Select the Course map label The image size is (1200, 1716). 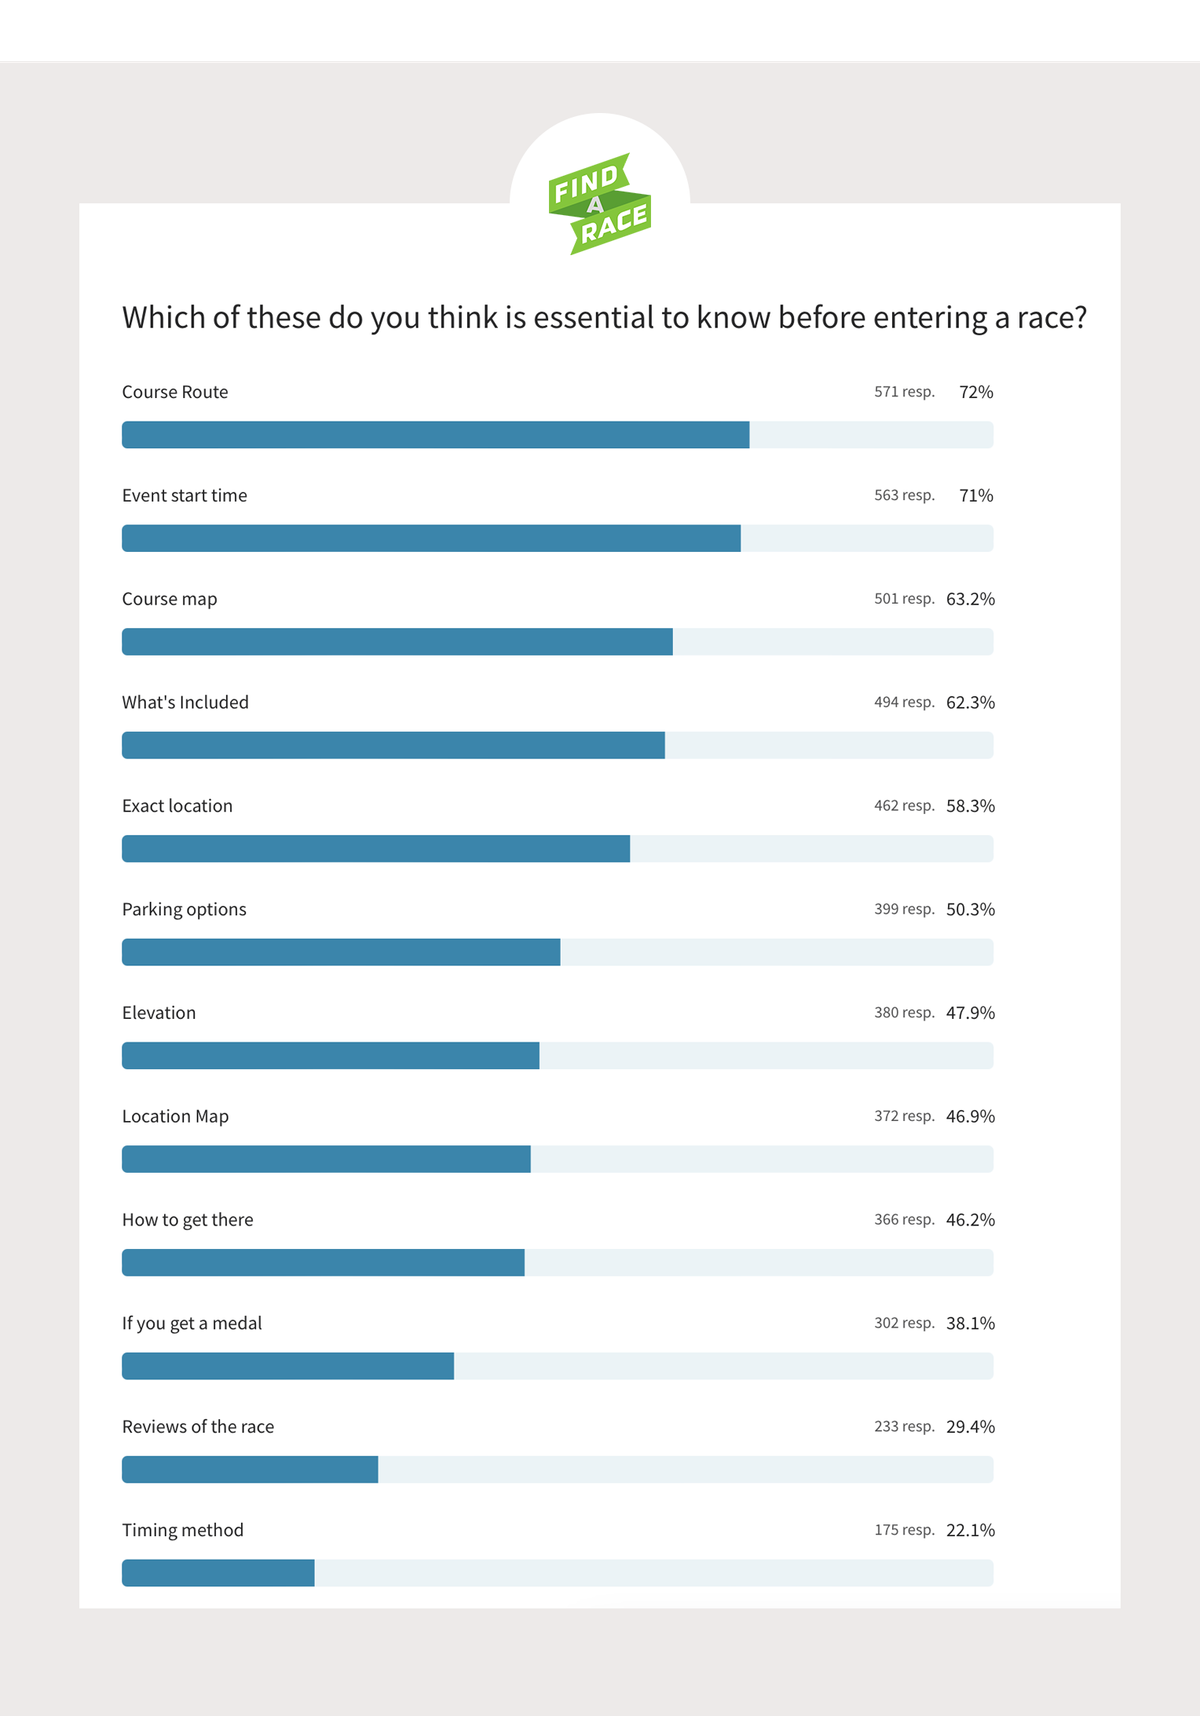[170, 599]
